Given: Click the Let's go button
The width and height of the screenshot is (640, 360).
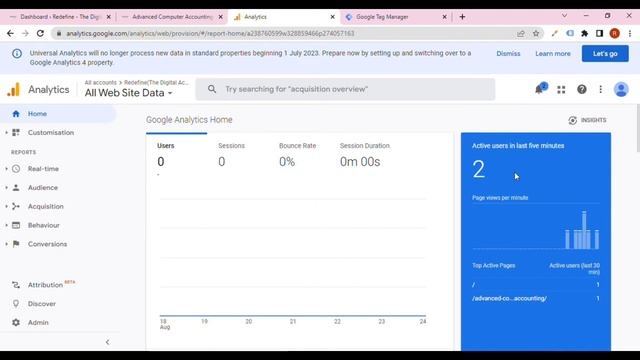Looking at the screenshot, I should (x=605, y=53).
